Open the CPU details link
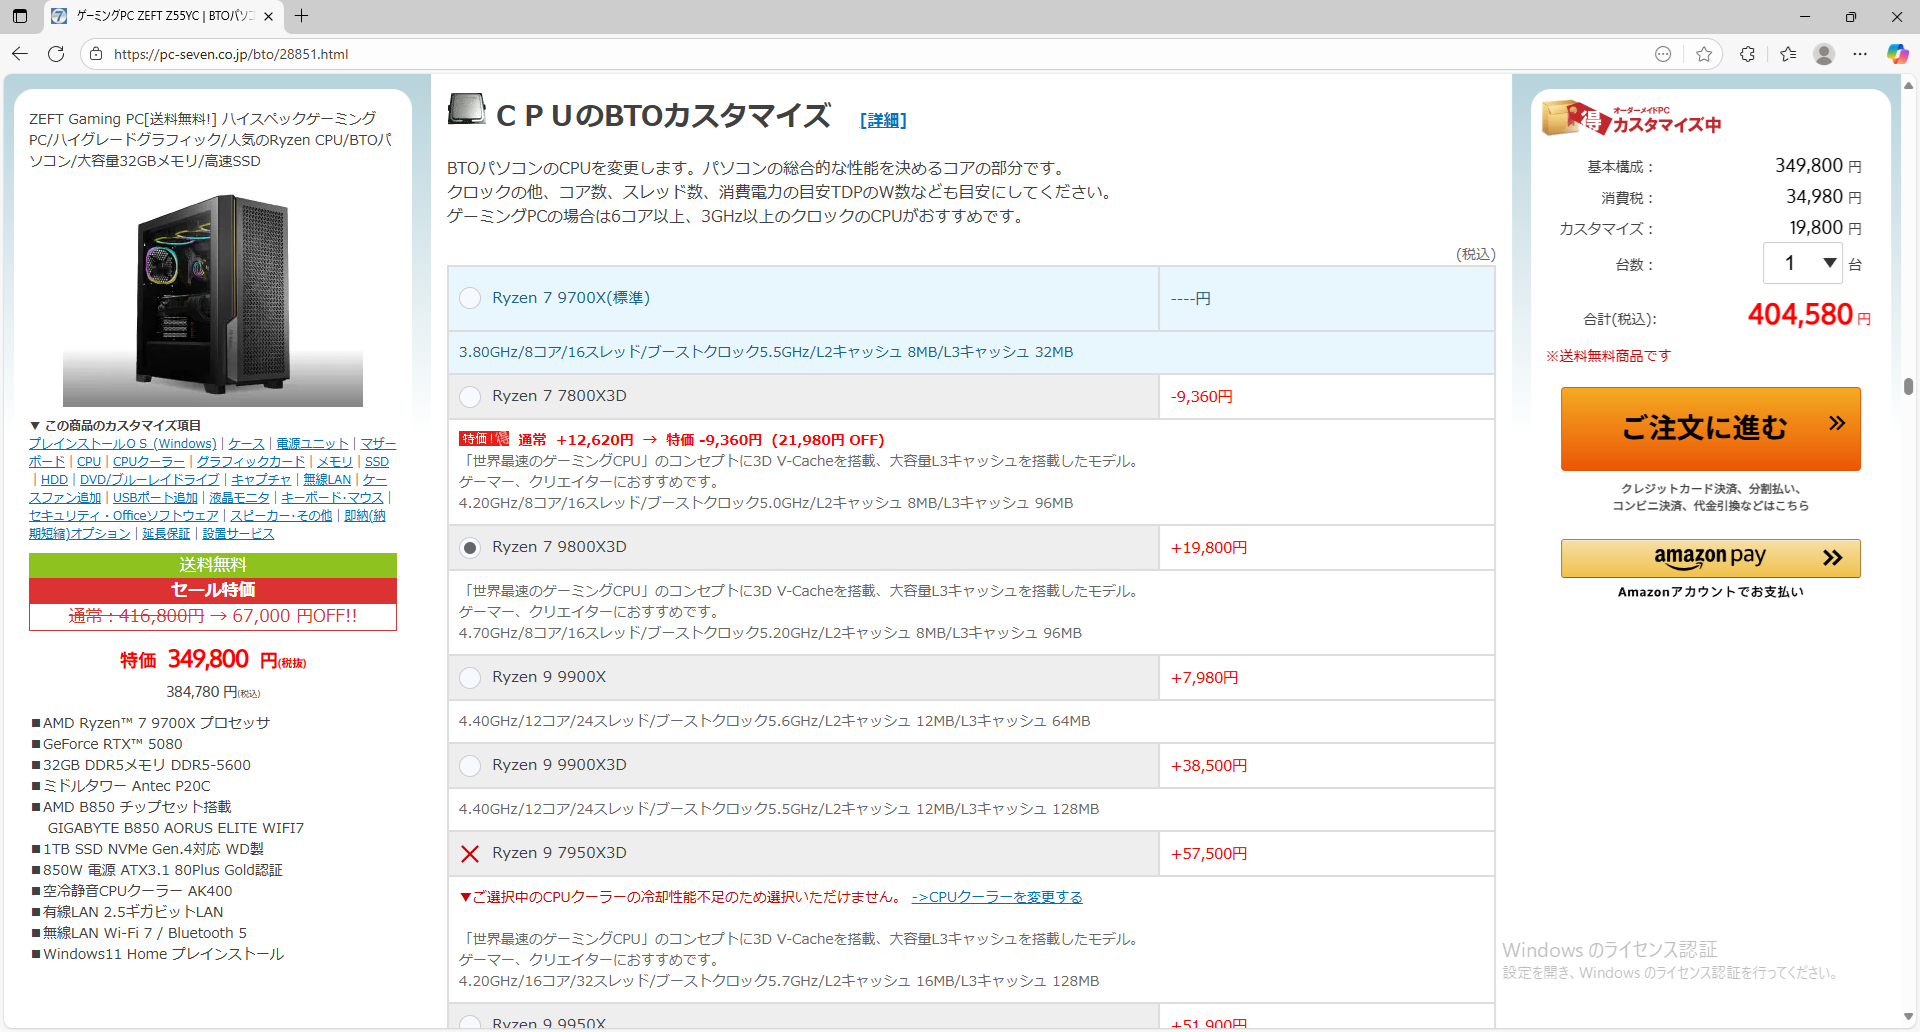 [883, 120]
